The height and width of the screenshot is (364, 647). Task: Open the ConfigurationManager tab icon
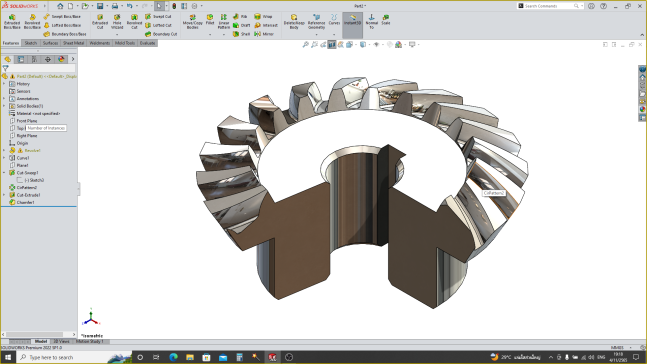tap(34, 59)
